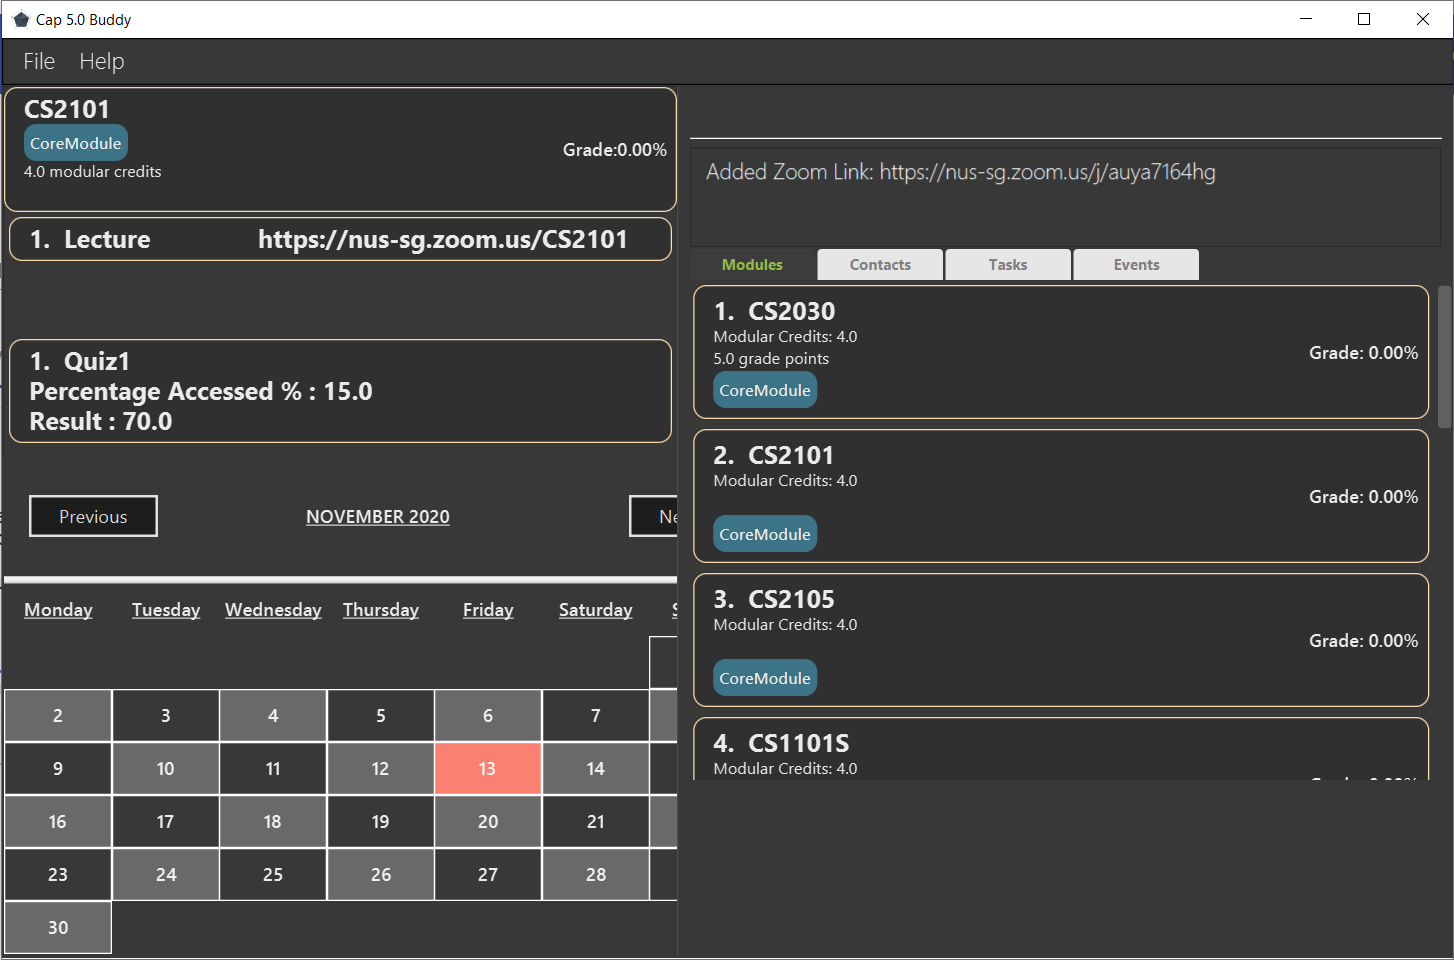1454x960 pixels.
Task: Select day 20 on calendar
Action: click(488, 821)
